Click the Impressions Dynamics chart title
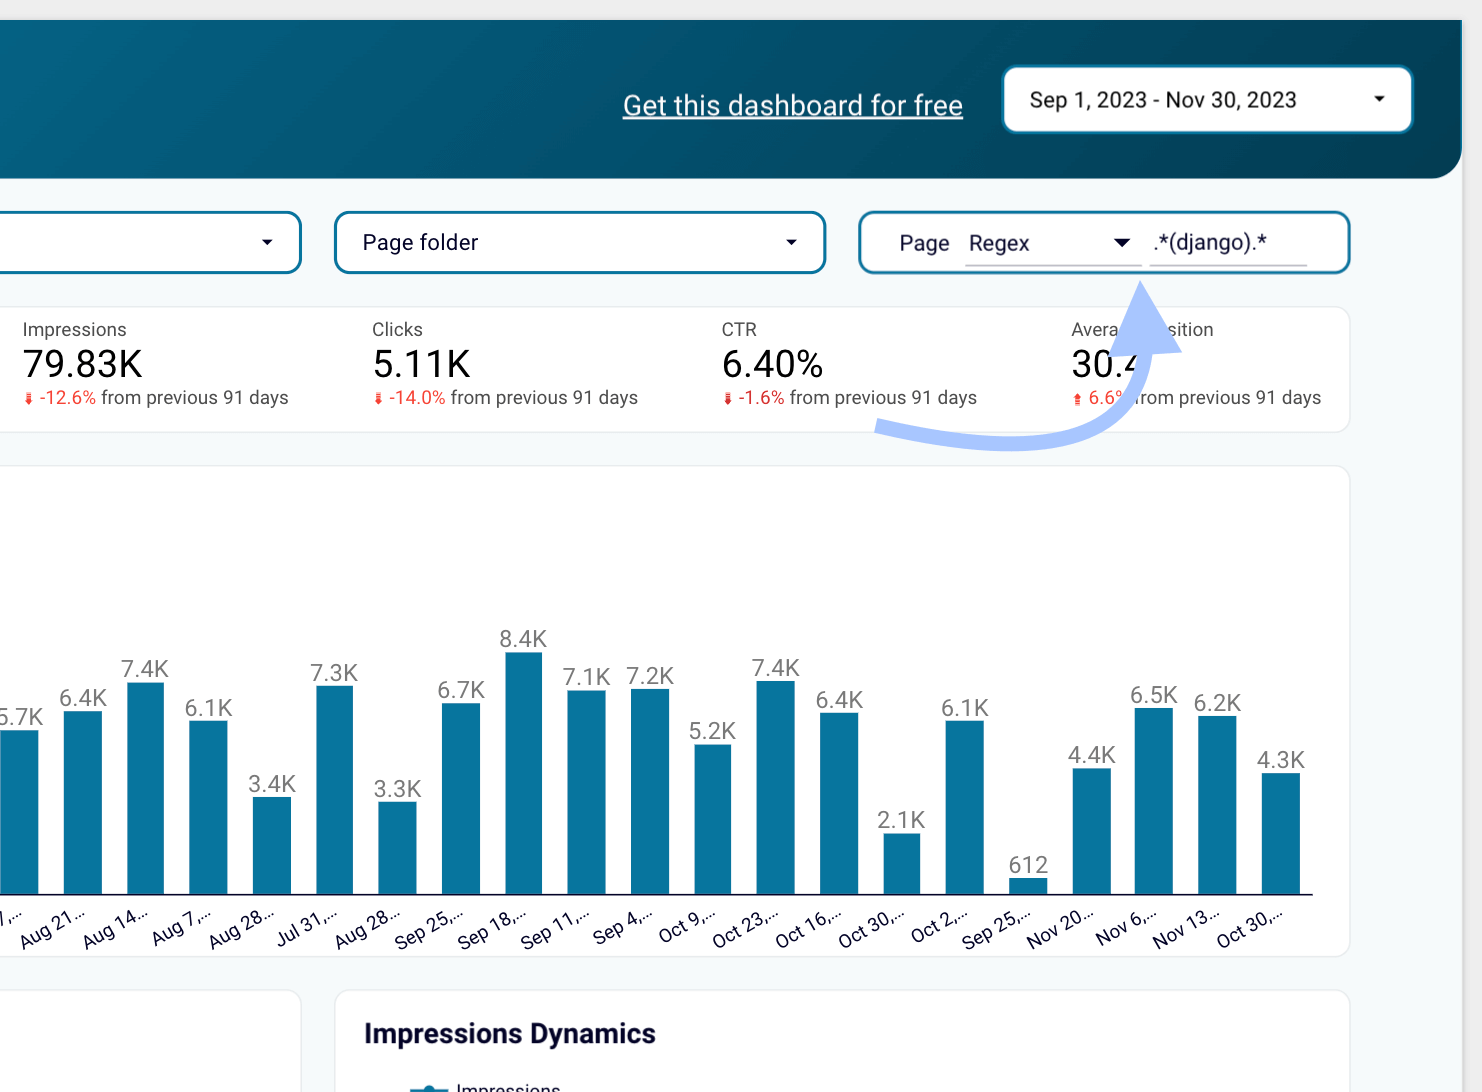Viewport: 1482px width, 1092px height. [510, 1033]
